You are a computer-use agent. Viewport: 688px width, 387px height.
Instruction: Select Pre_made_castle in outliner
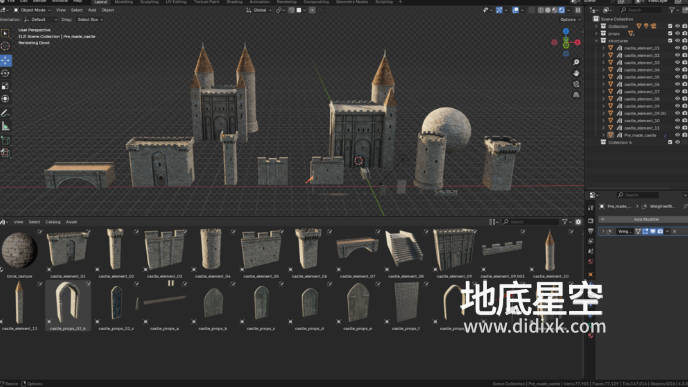tap(640, 135)
